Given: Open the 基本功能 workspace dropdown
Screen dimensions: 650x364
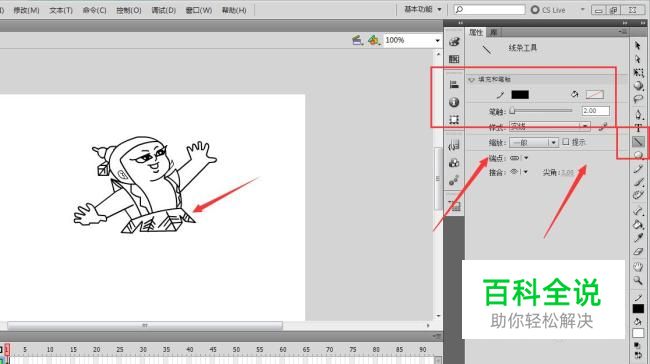Looking at the screenshot, I should pos(422,9).
